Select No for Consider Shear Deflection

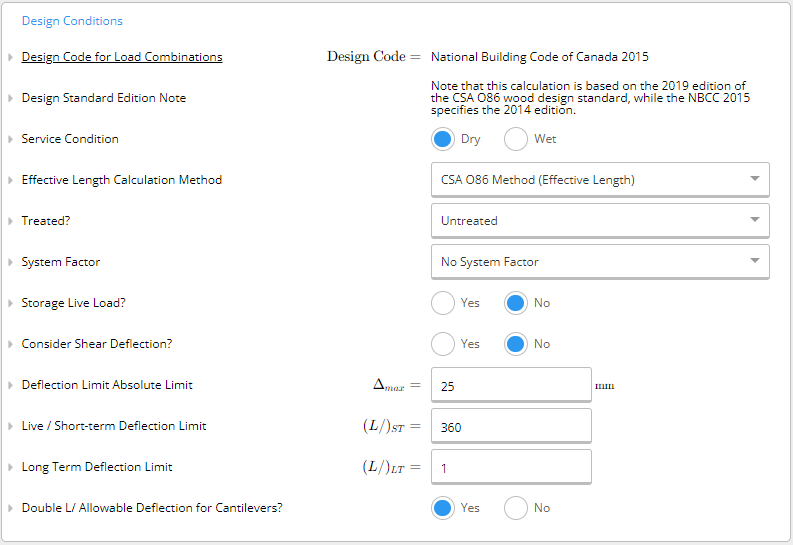(515, 344)
